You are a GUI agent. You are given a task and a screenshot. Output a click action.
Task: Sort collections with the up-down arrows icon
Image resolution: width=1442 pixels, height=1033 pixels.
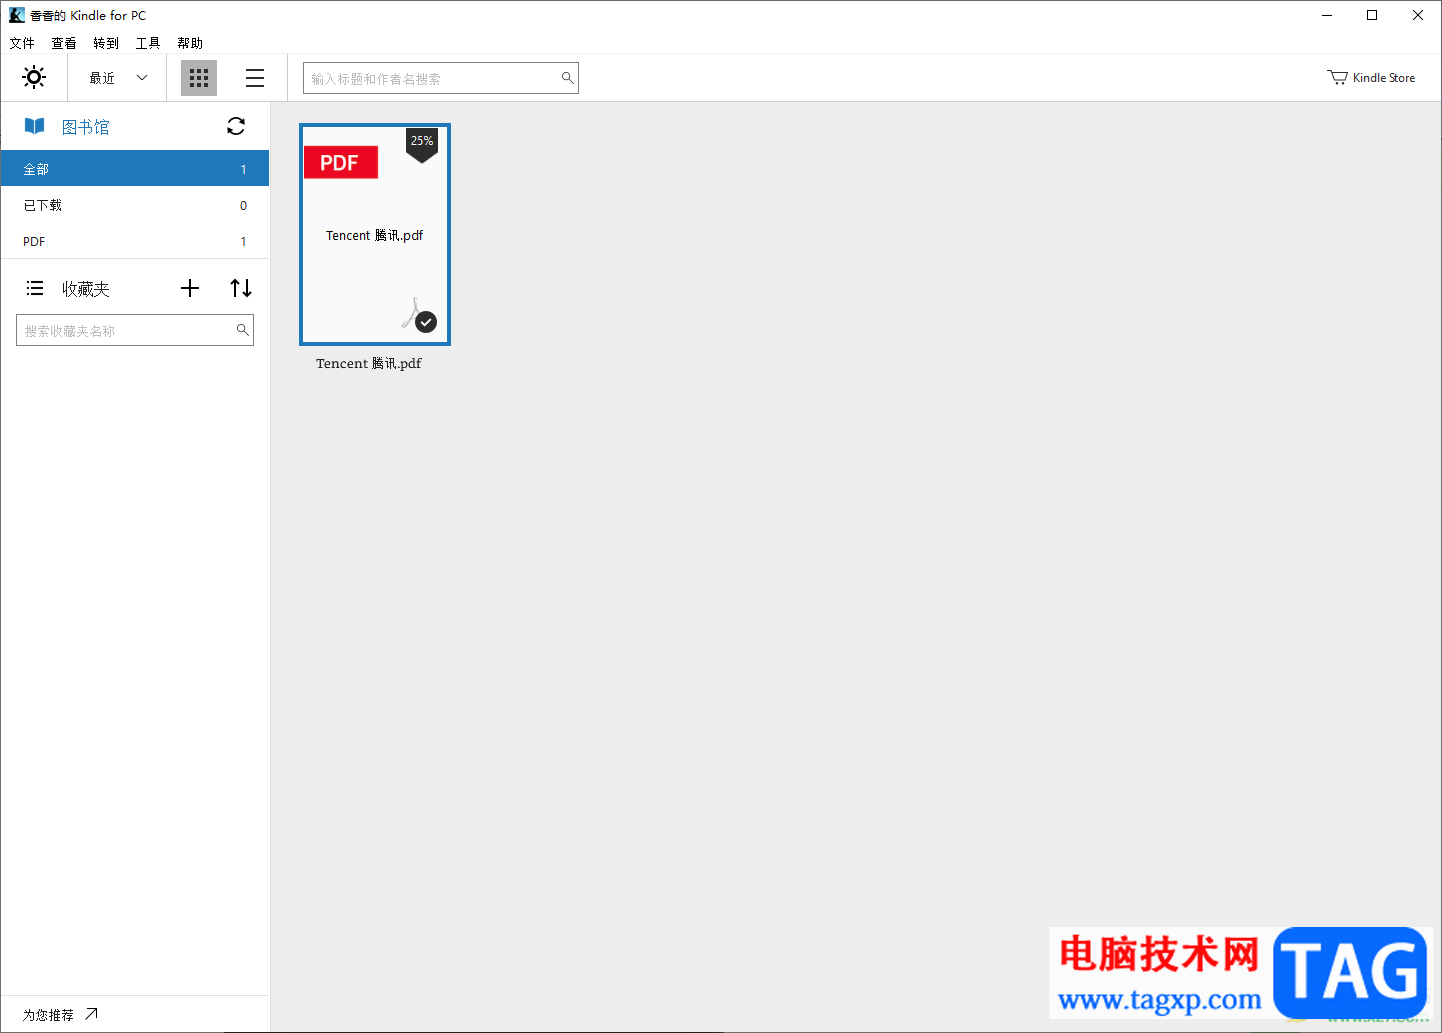(241, 288)
